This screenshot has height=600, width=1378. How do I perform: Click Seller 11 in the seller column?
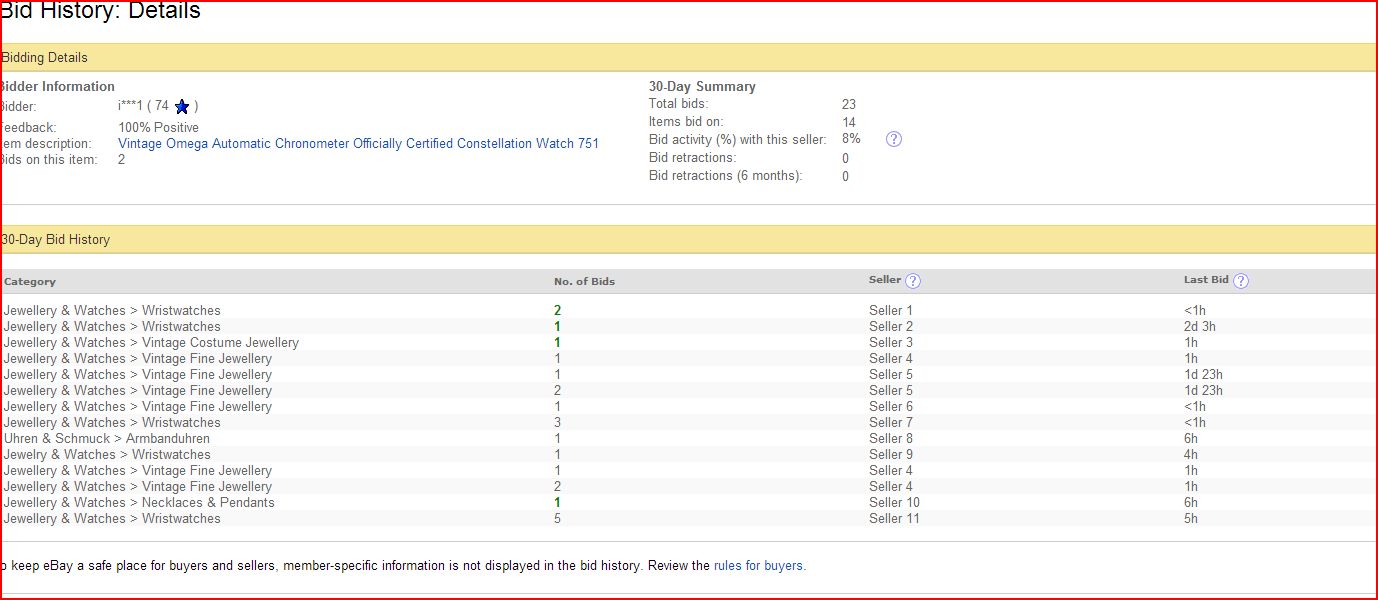[894, 518]
